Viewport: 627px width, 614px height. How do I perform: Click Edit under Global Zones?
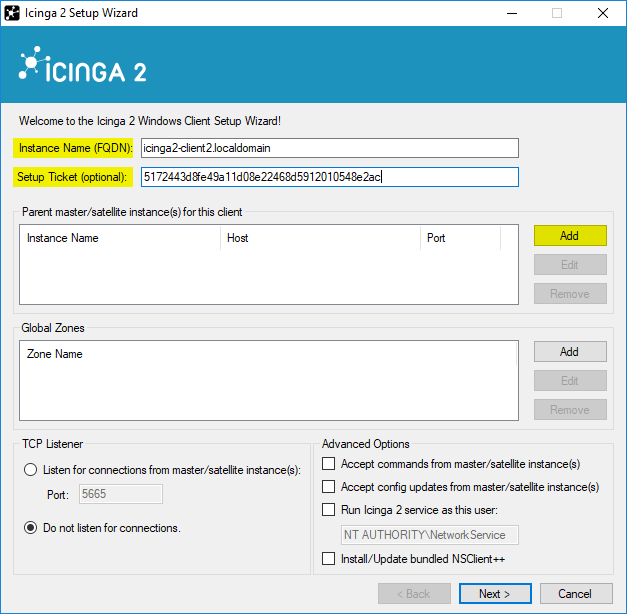click(x=570, y=380)
